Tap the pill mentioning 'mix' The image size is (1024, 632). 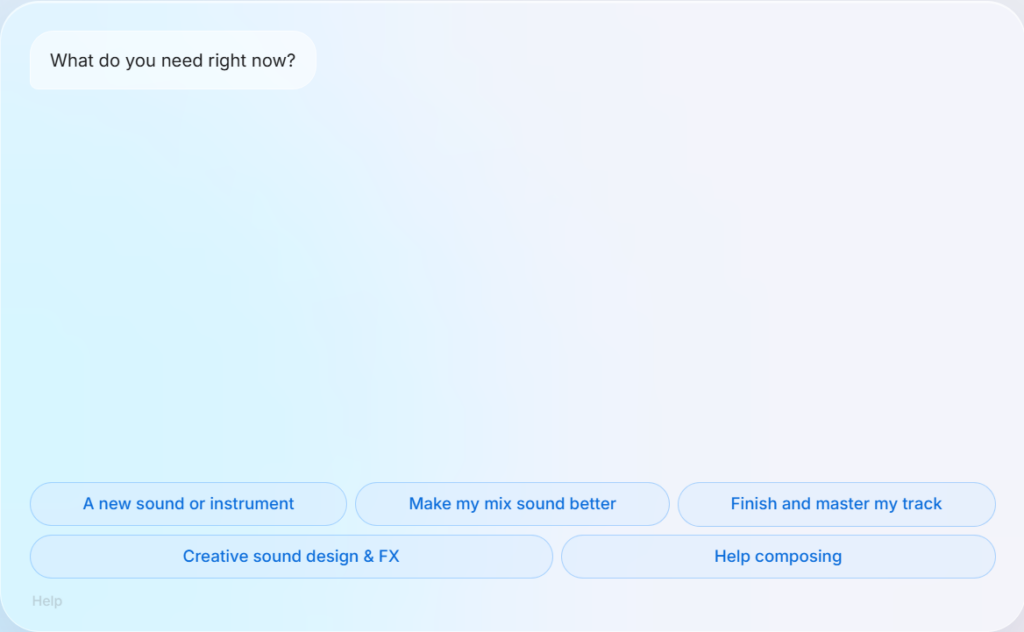[512, 504]
